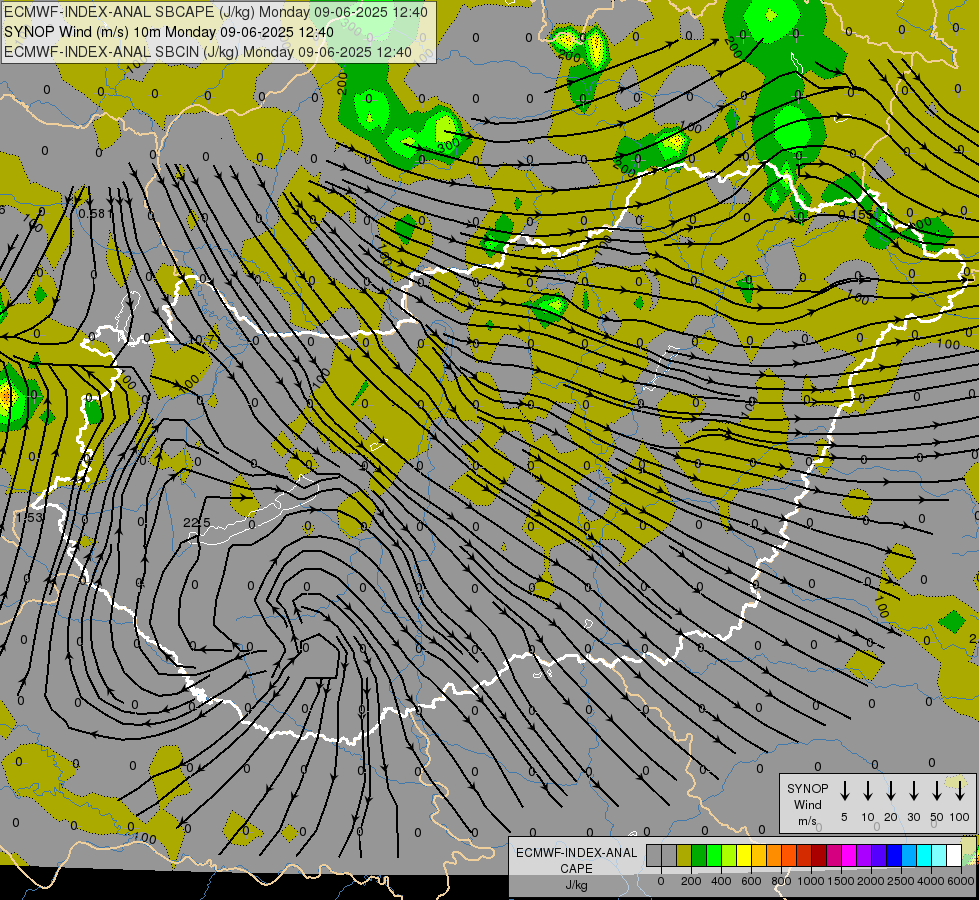Select the 50 m/s wind legend arrow
Viewport: 979px width, 900px height.
(x=937, y=790)
